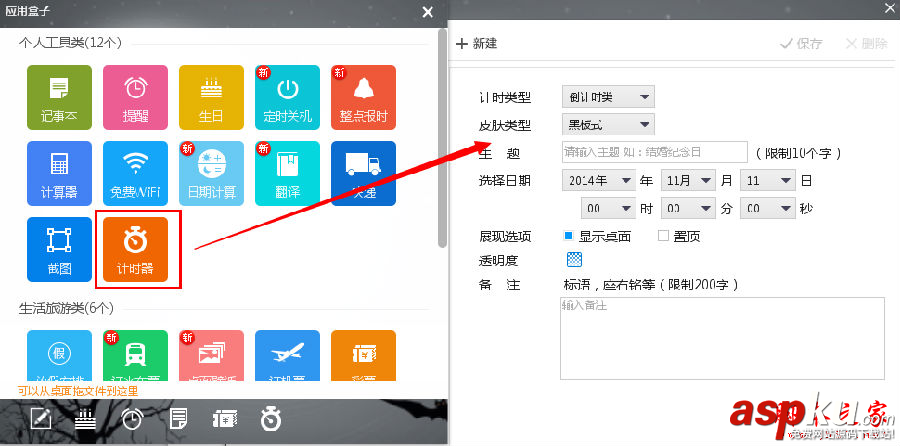Open the 生日 birthday app tile
900x446 pixels.
[211, 98]
